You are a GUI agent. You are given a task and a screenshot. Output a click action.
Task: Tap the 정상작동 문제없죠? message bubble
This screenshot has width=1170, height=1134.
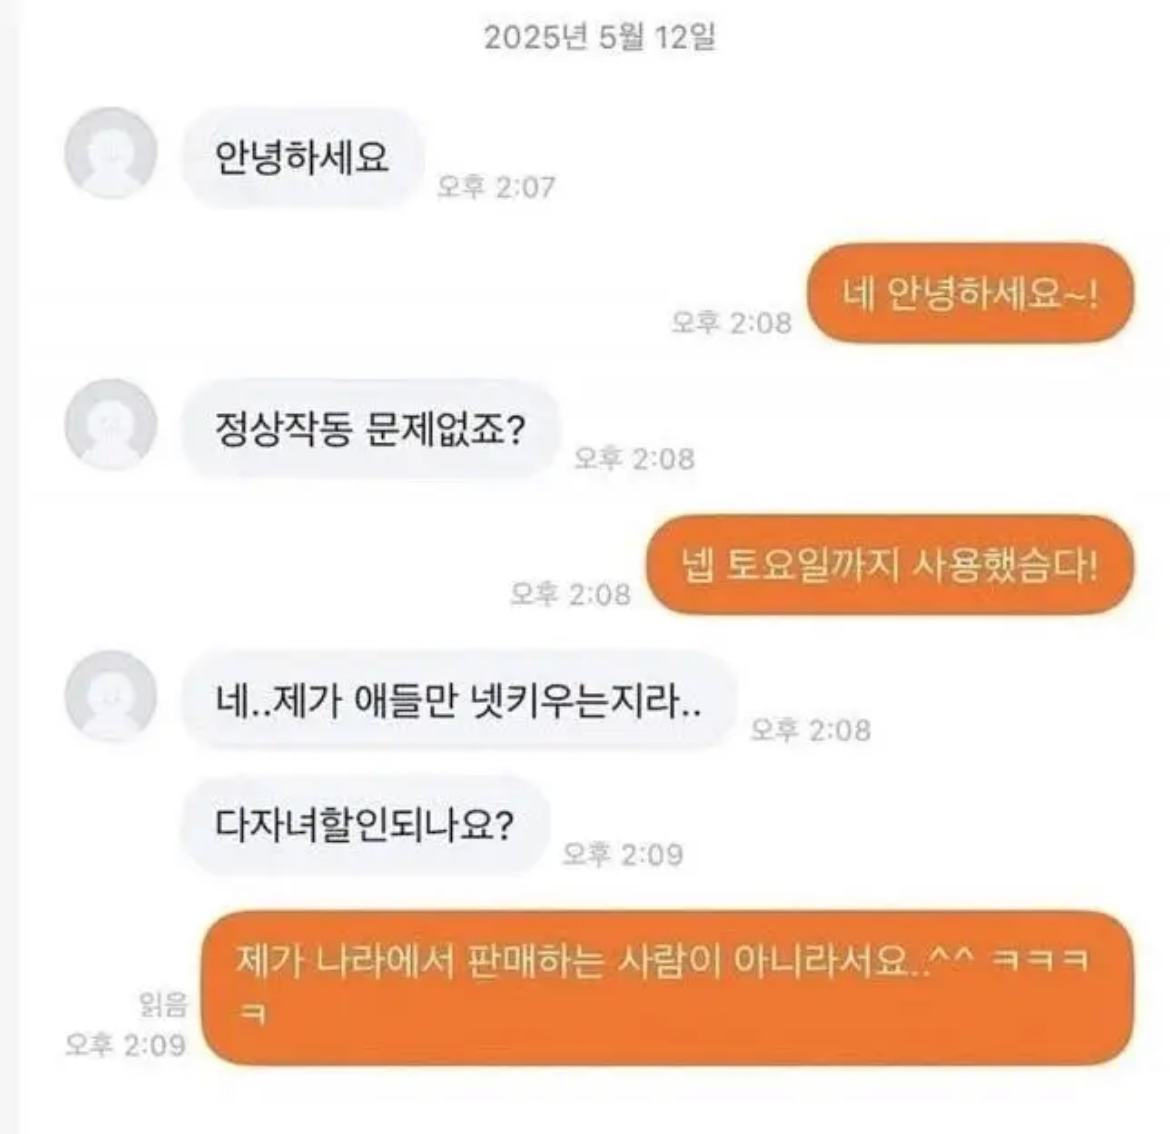[370, 430]
